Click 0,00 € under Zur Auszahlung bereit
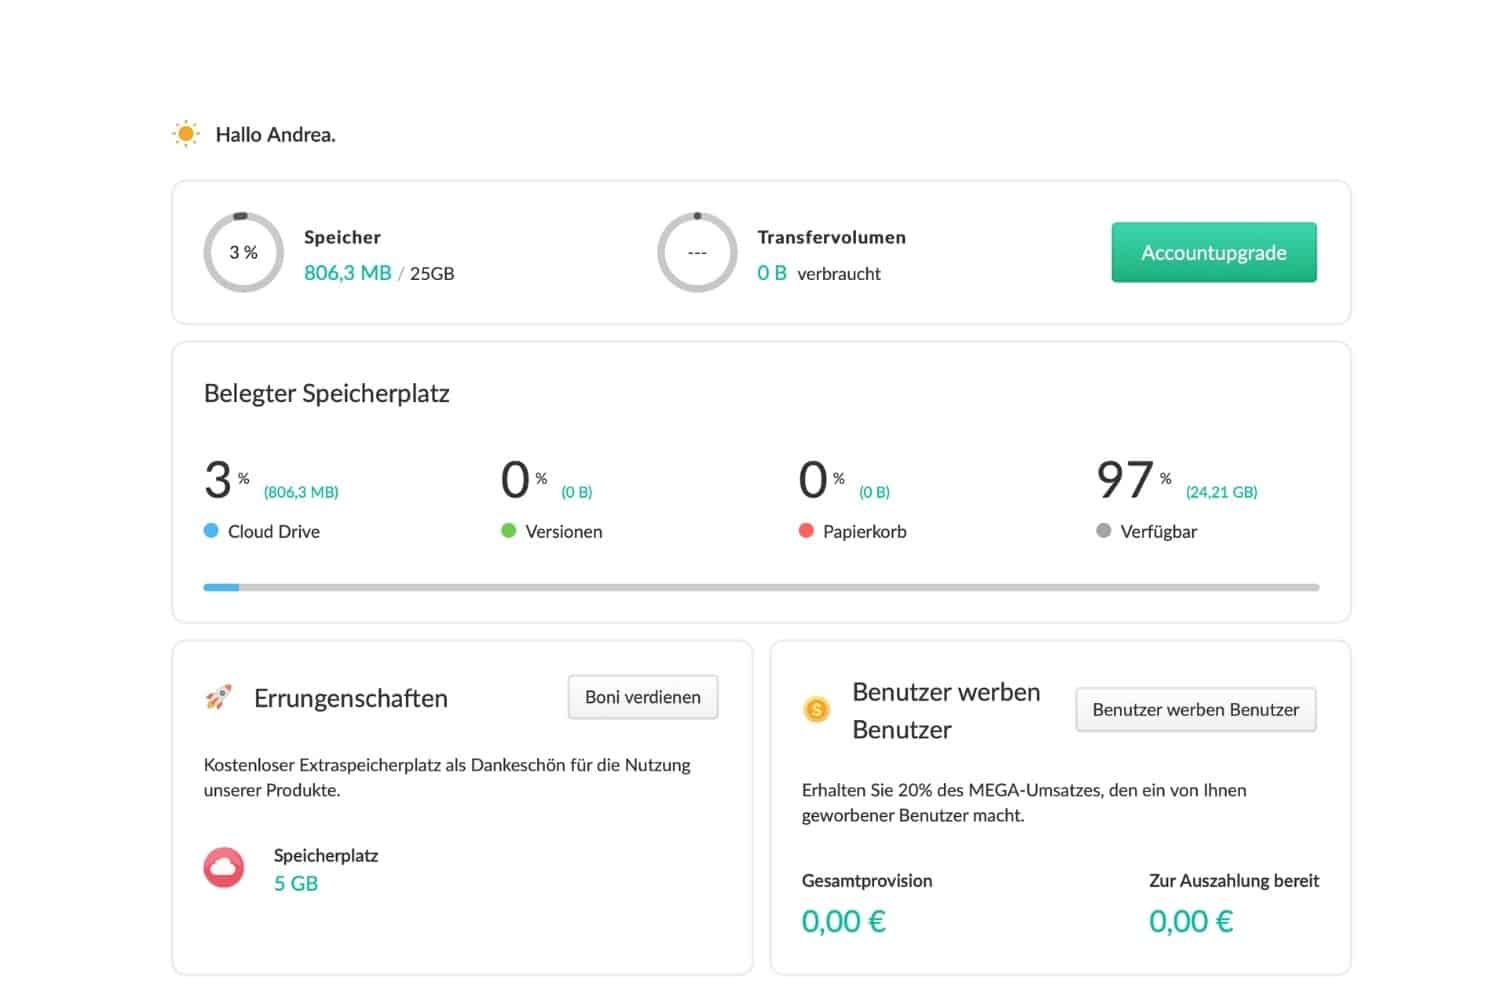 coord(1191,921)
